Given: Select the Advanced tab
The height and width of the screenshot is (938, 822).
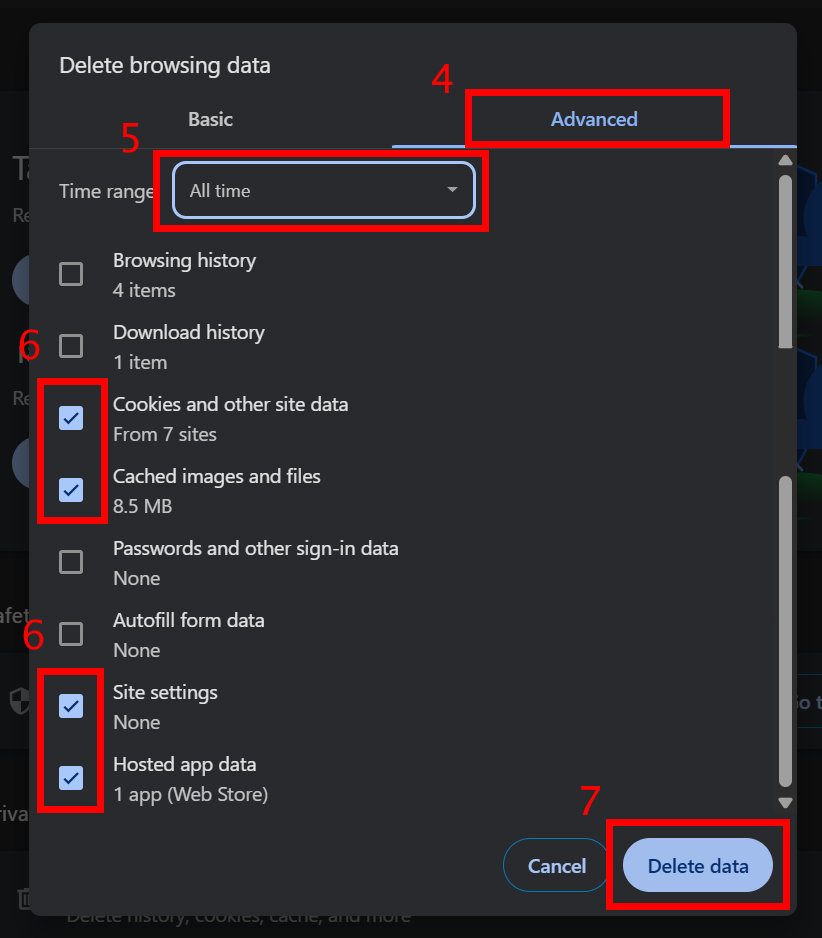Looking at the screenshot, I should pos(595,118).
